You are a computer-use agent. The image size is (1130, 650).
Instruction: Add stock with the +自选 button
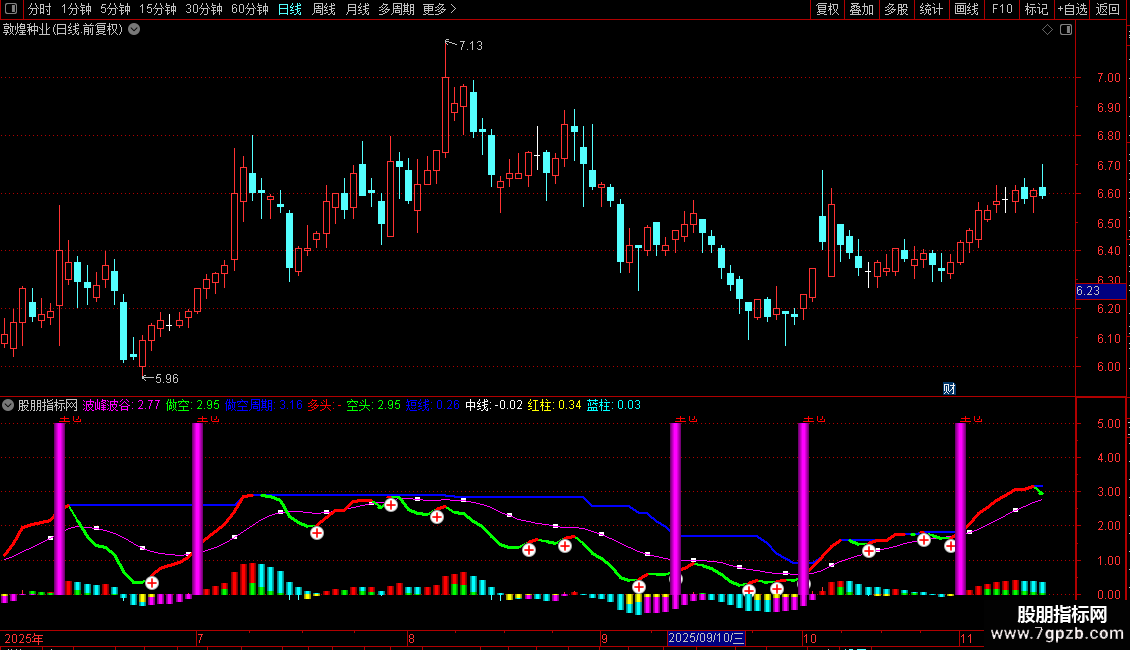click(1072, 9)
